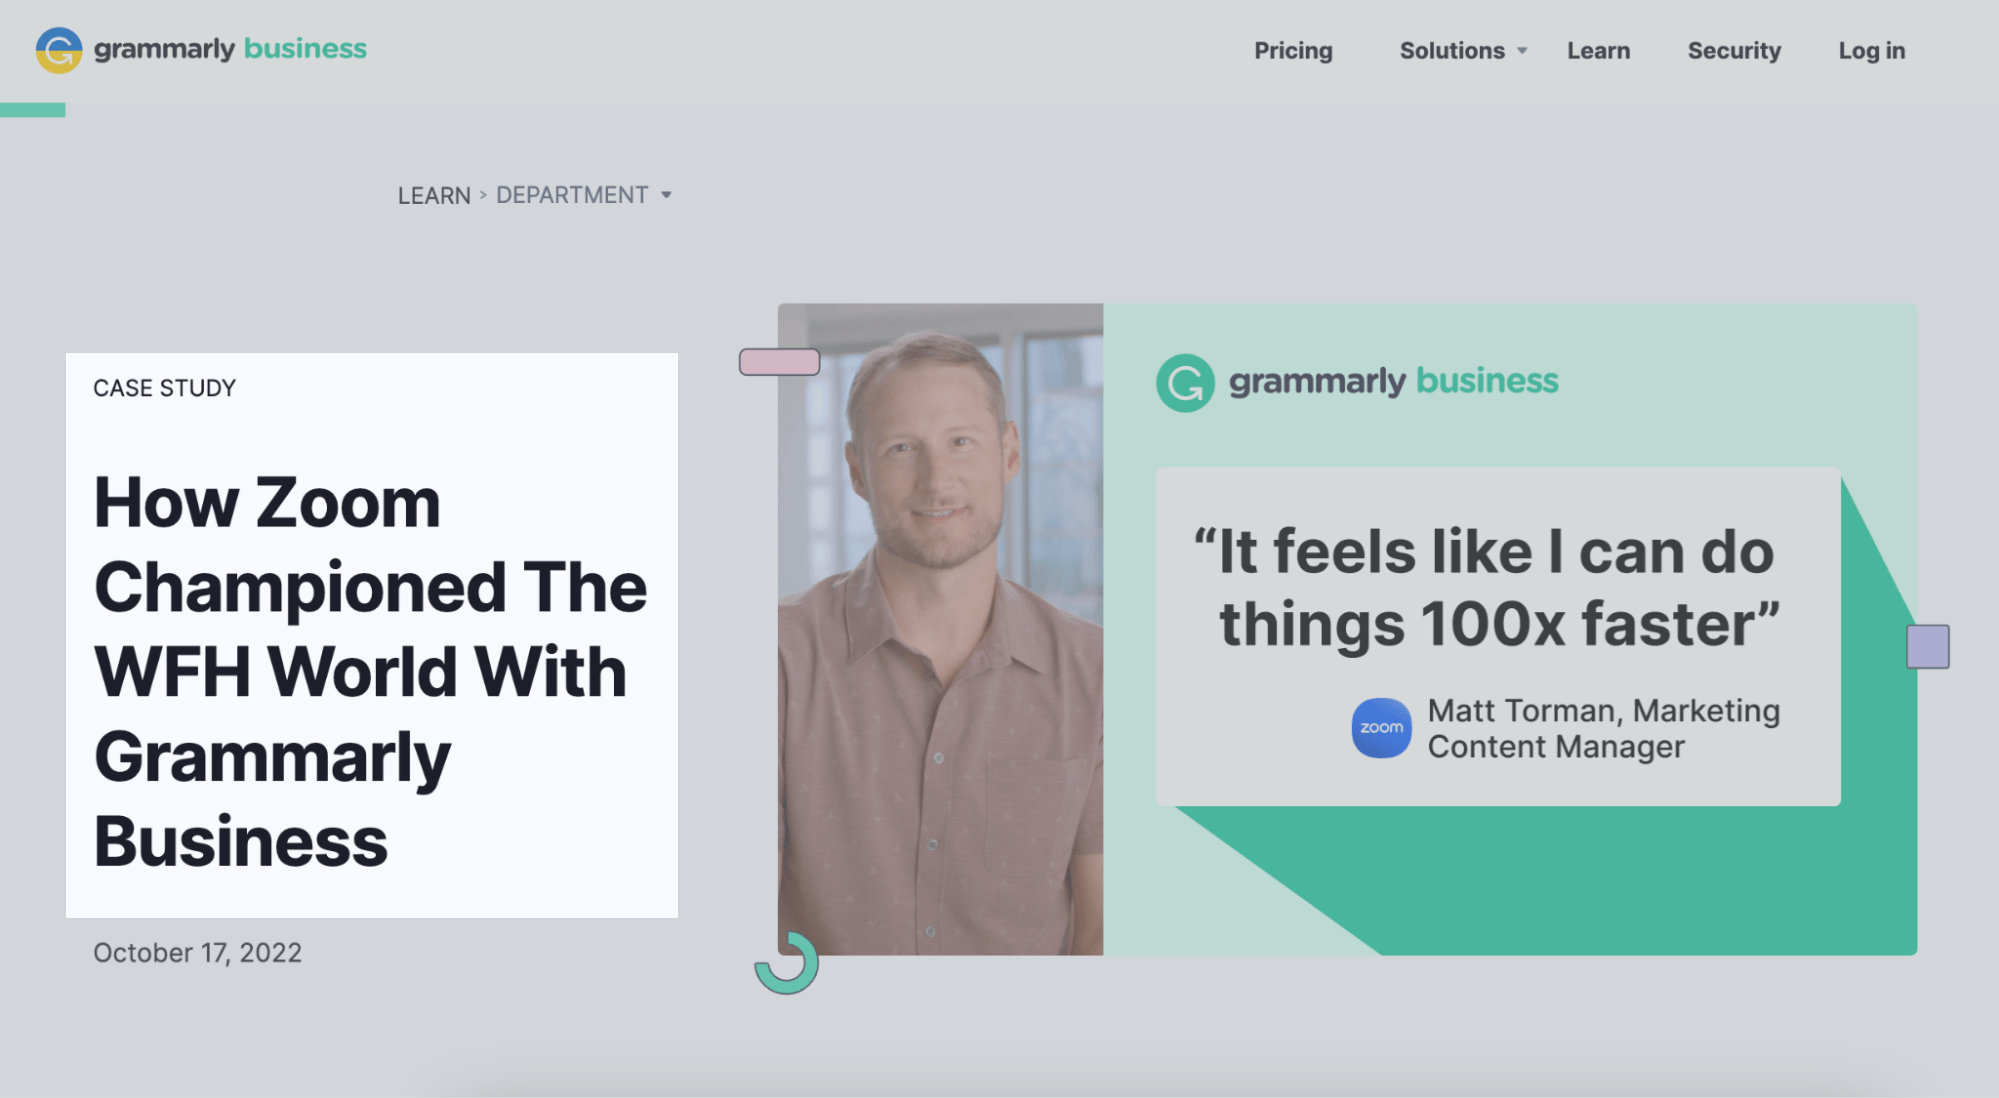The image size is (1999, 1098).
Task: Click the Pricing menu item
Action: [1292, 50]
